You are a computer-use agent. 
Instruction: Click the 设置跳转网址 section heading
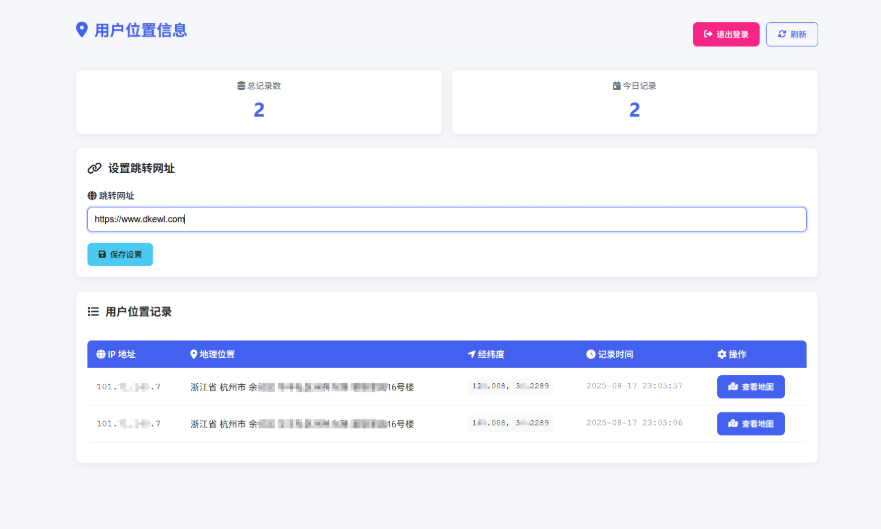[x=142, y=168]
